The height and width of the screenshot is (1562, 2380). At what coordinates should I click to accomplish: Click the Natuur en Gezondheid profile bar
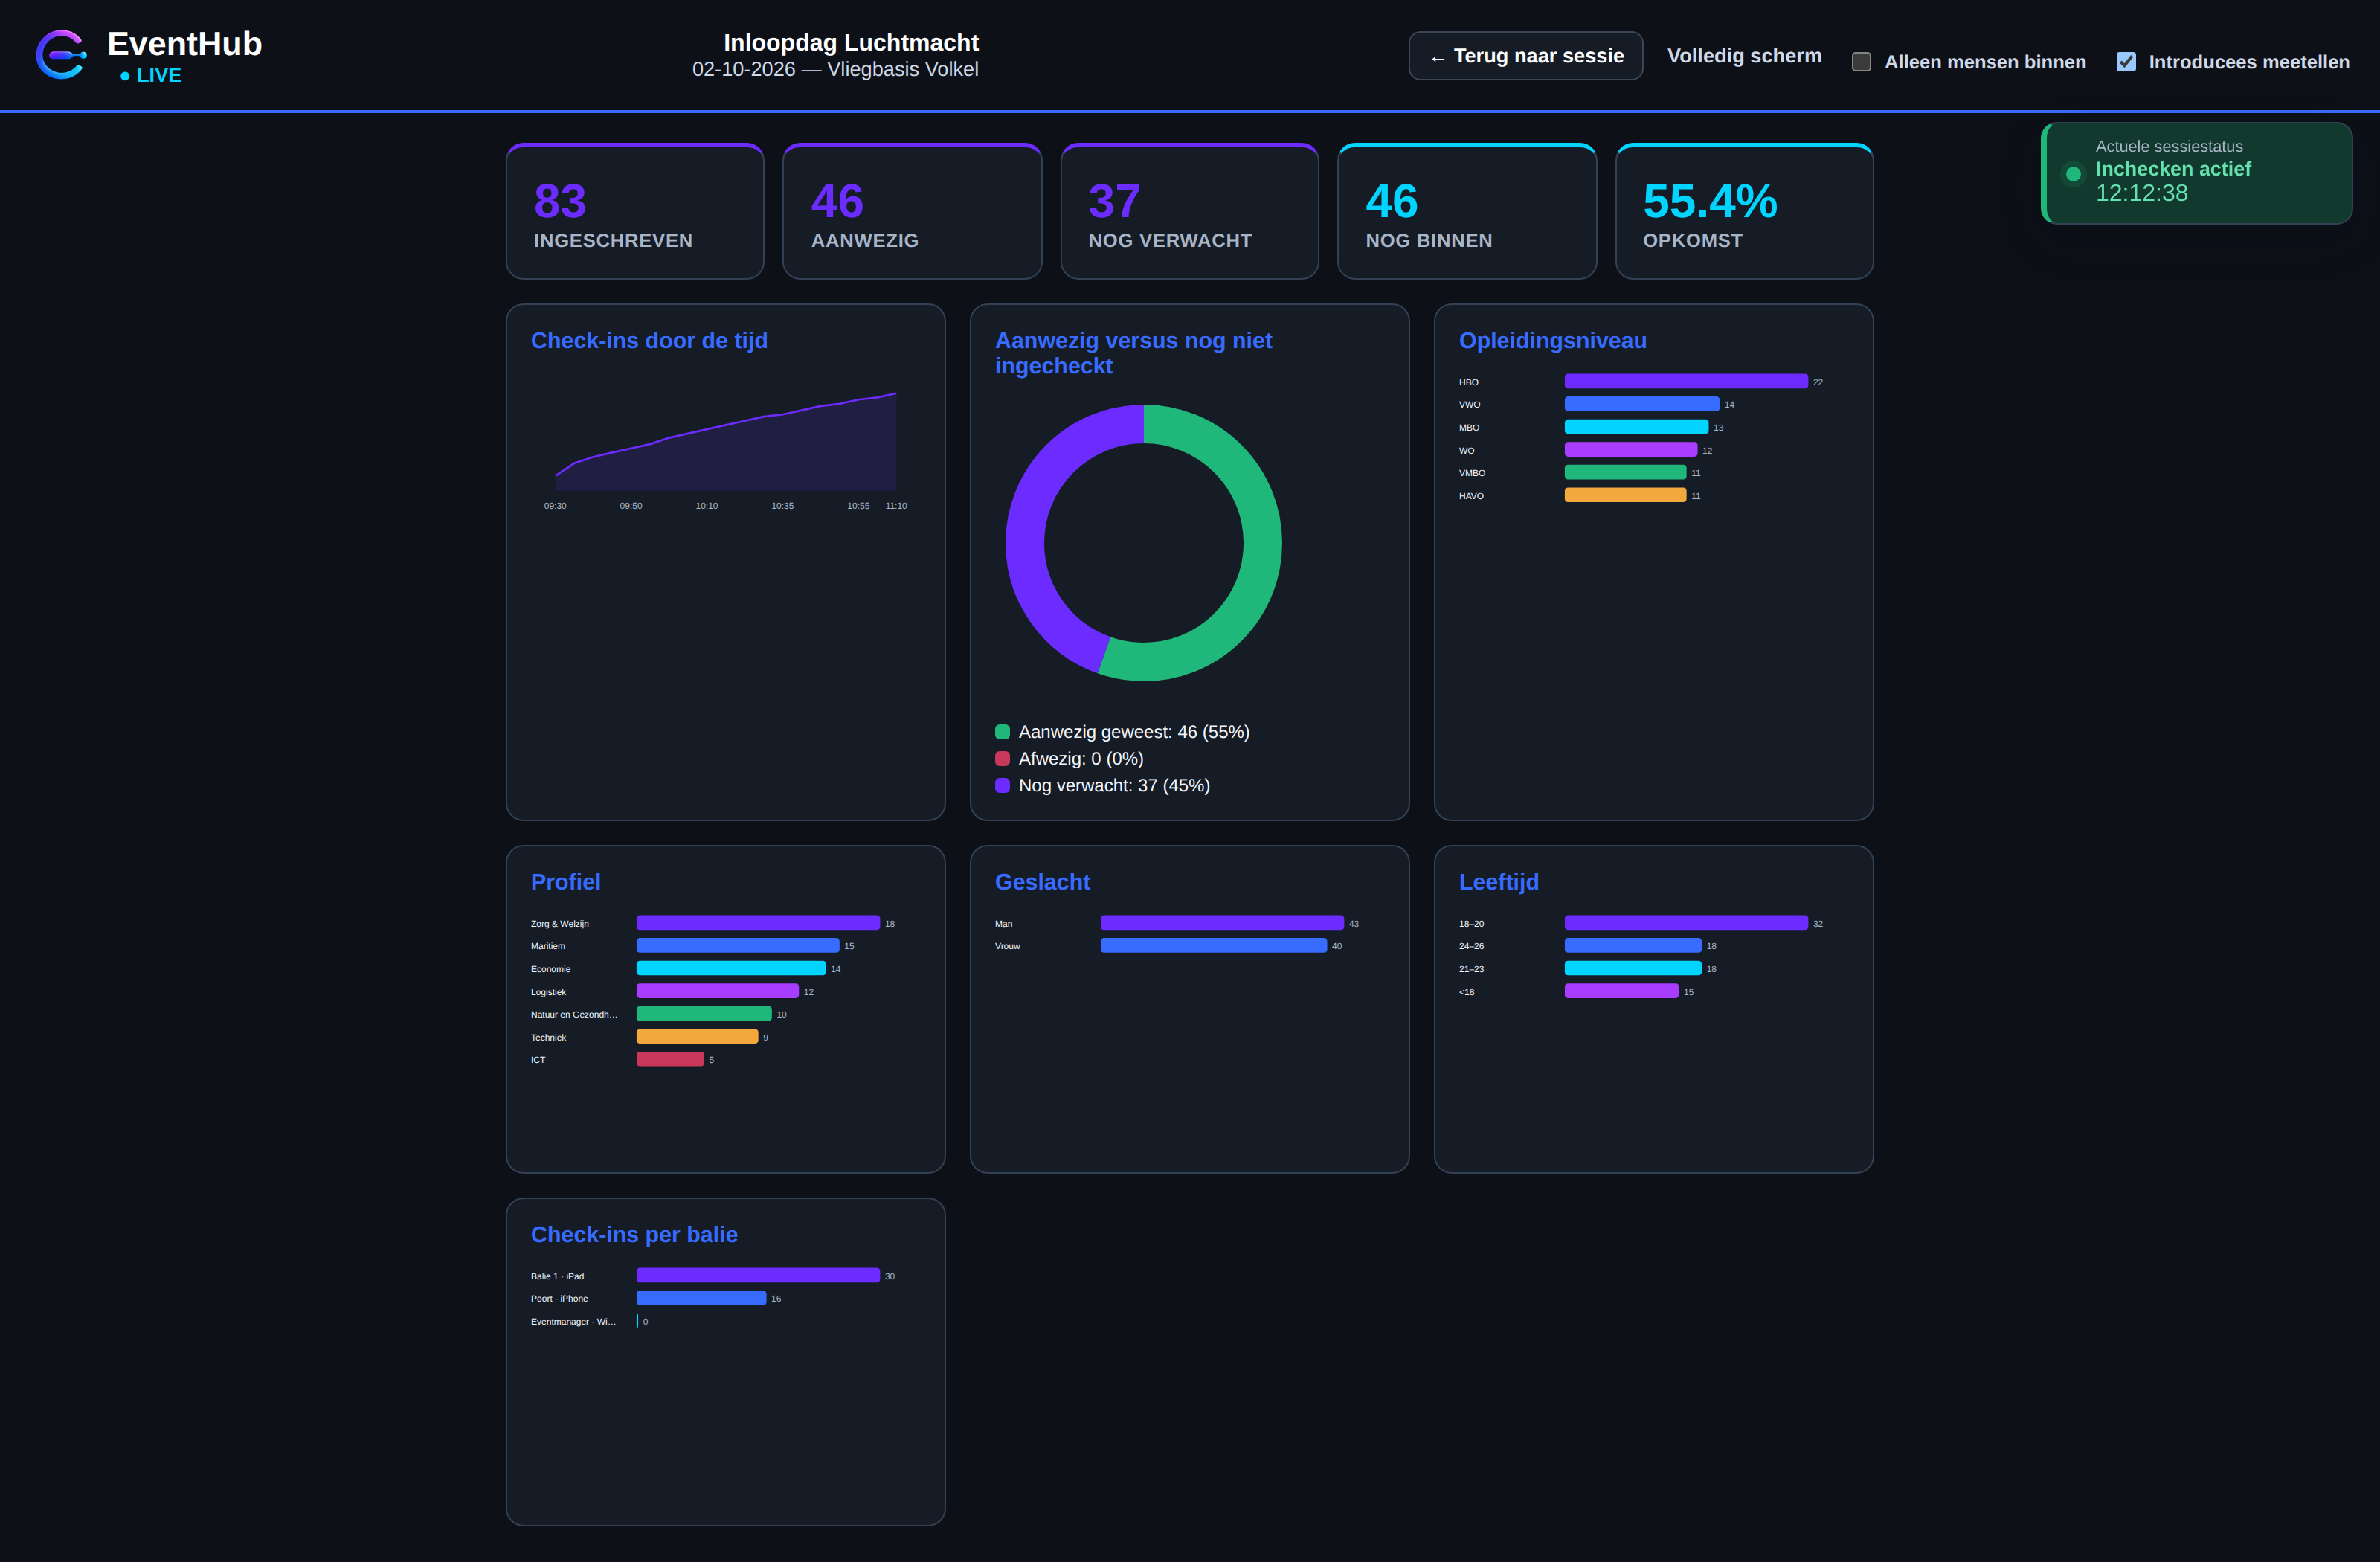coord(704,1014)
